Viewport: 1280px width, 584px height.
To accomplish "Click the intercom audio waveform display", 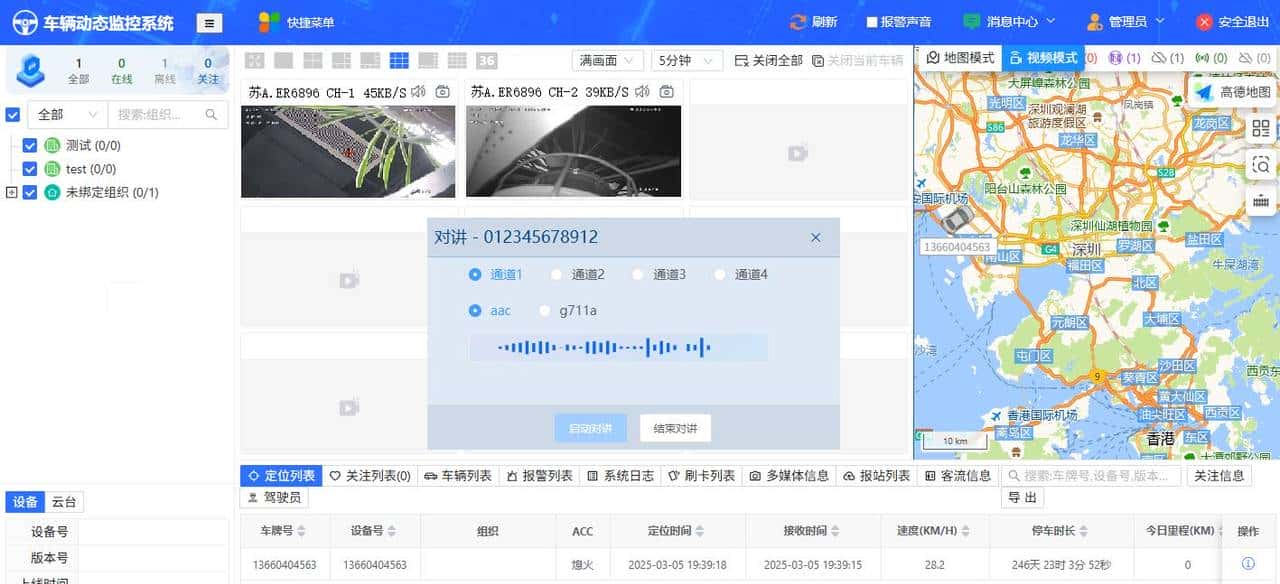I will (x=618, y=346).
